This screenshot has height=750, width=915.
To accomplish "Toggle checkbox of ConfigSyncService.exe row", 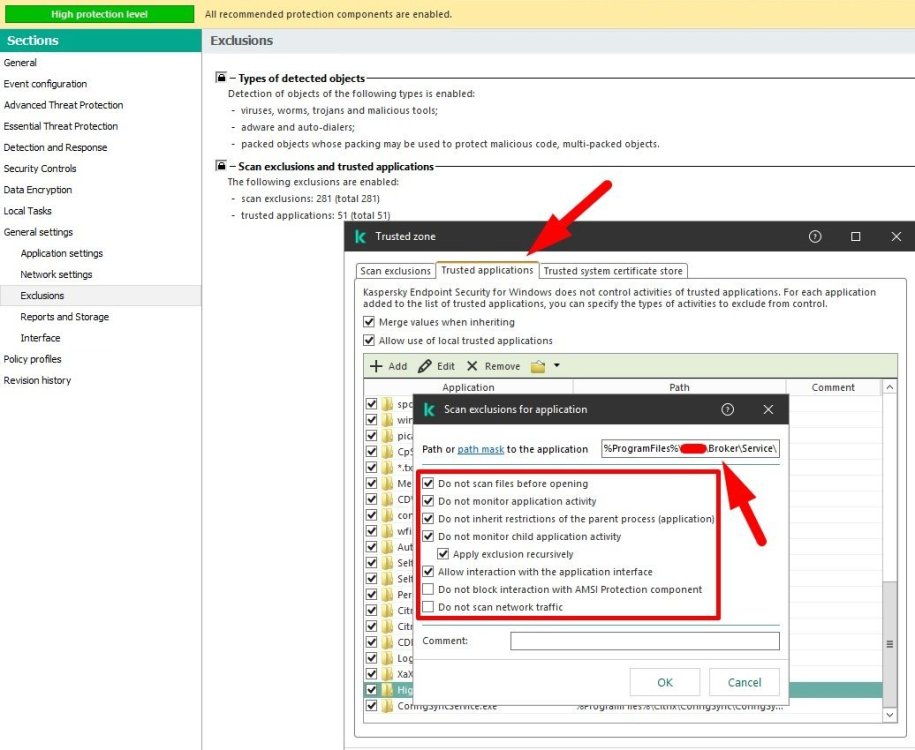I will pyautogui.click(x=371, y=706).
